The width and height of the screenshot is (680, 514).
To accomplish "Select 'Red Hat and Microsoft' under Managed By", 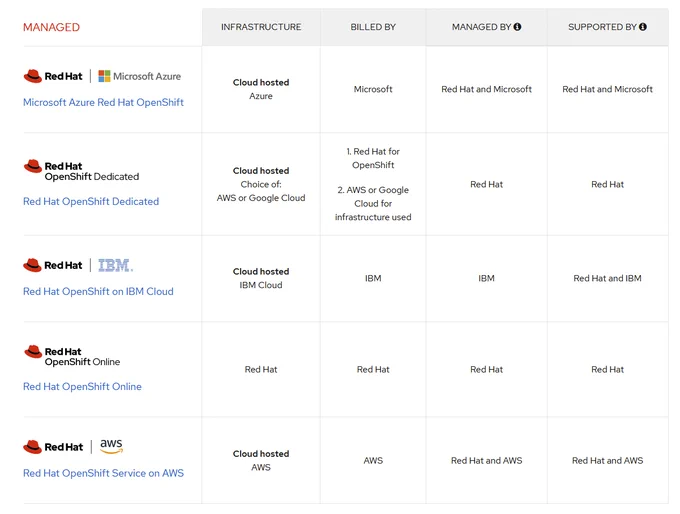I will point(487,89).
